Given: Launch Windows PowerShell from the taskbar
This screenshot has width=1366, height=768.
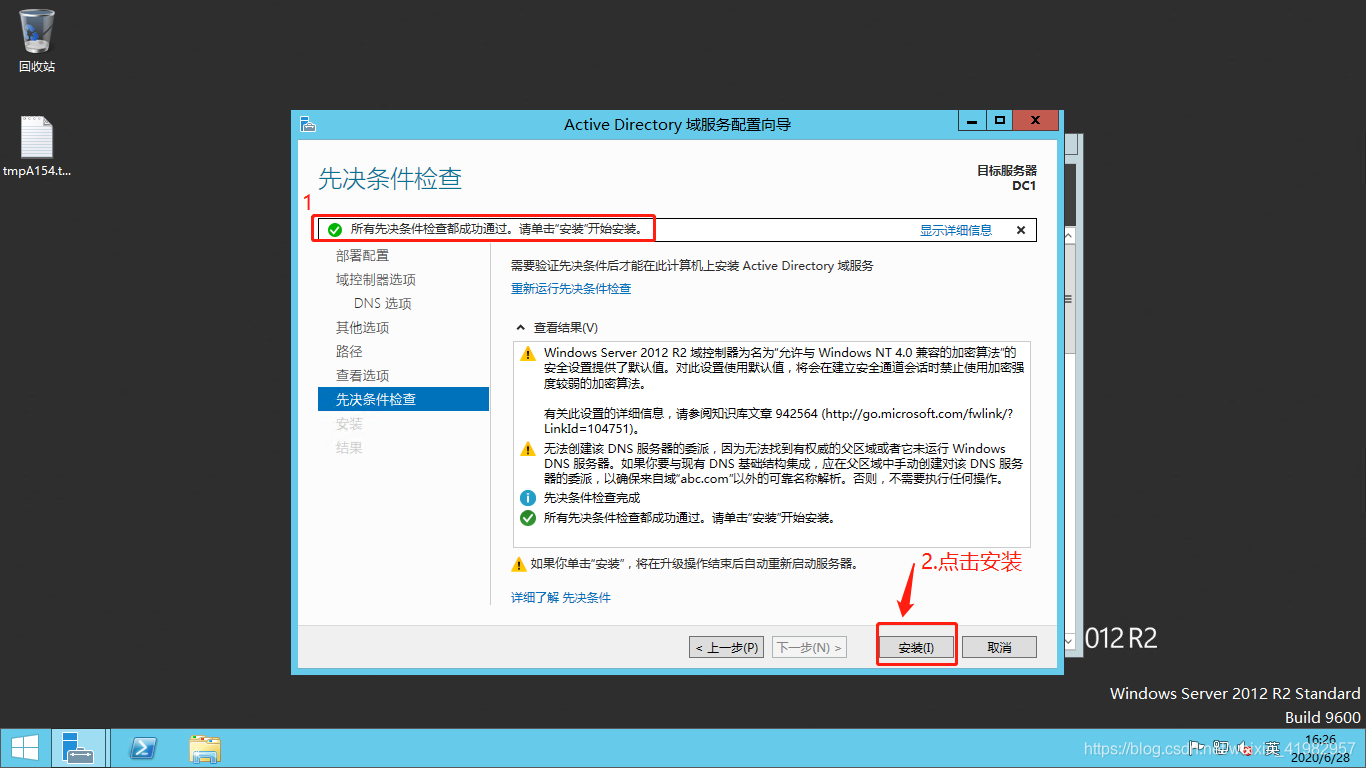Looking at the screenshot, I should coord(144,748).
